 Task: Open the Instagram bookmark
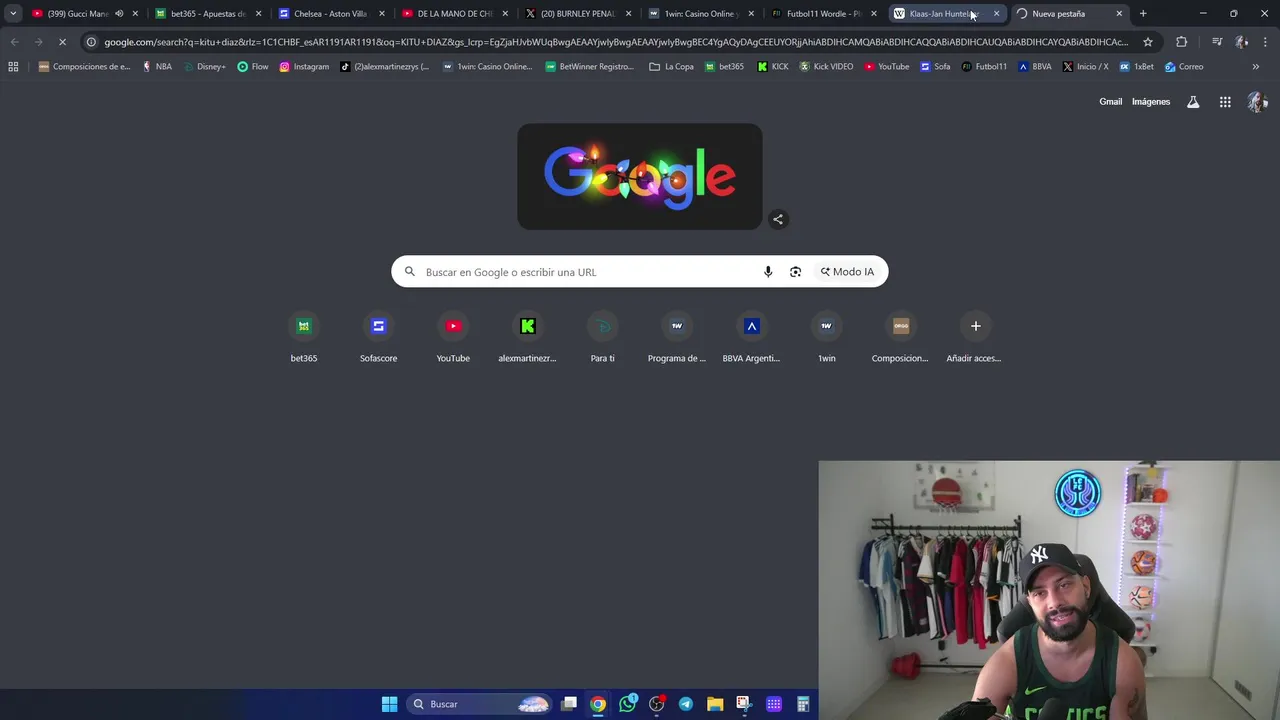304,67
